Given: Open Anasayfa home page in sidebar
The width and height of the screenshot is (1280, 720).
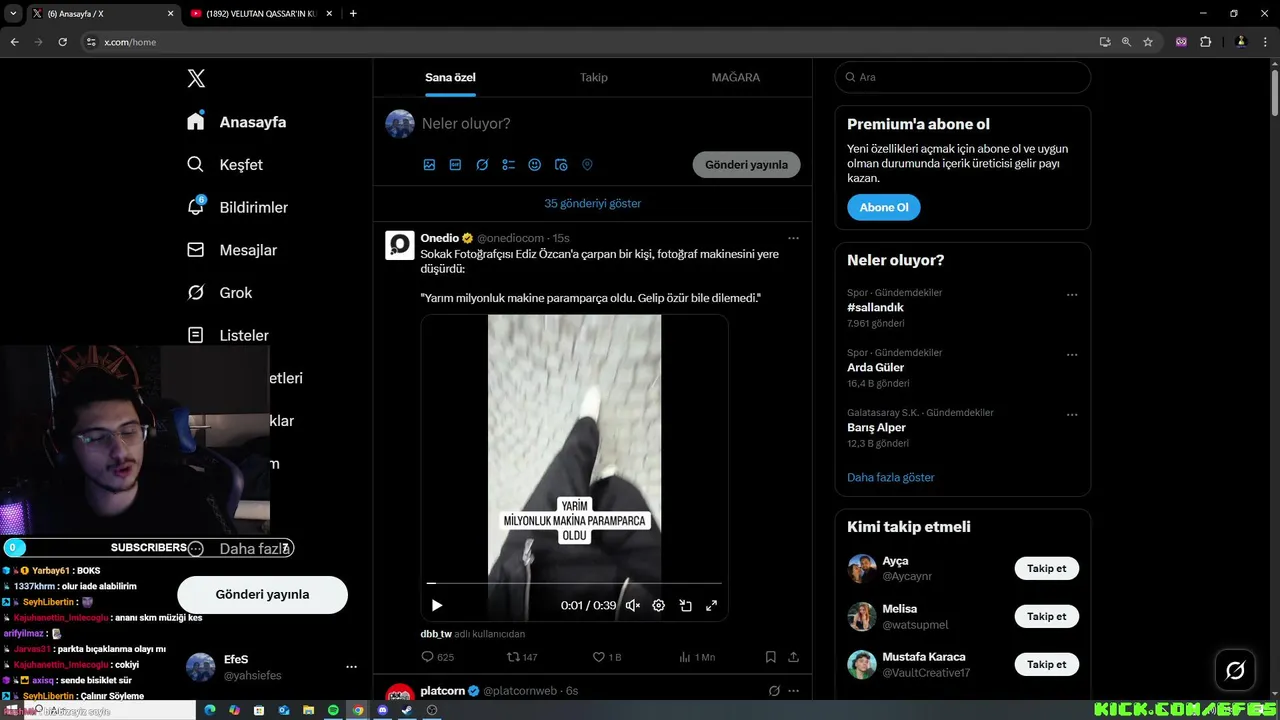Looking at the screenshot, I should [x=237, y=122].
